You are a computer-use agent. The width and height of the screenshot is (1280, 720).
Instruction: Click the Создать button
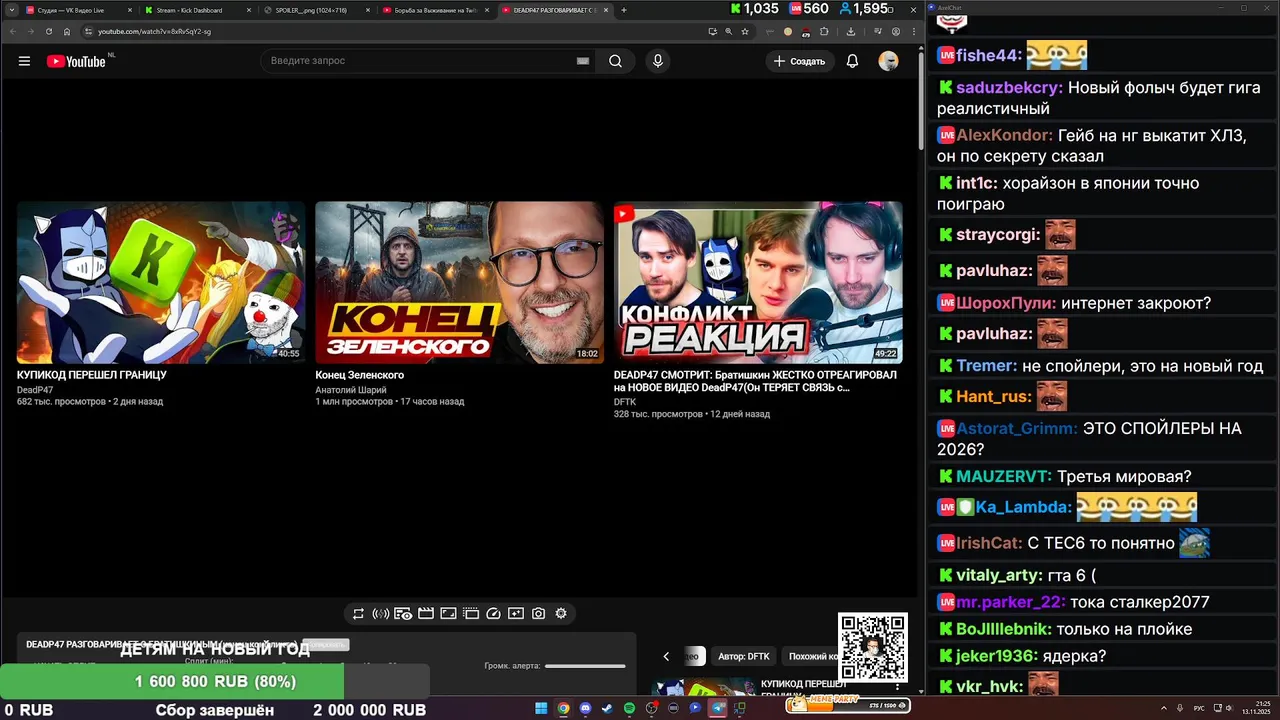tap(800, 61)
